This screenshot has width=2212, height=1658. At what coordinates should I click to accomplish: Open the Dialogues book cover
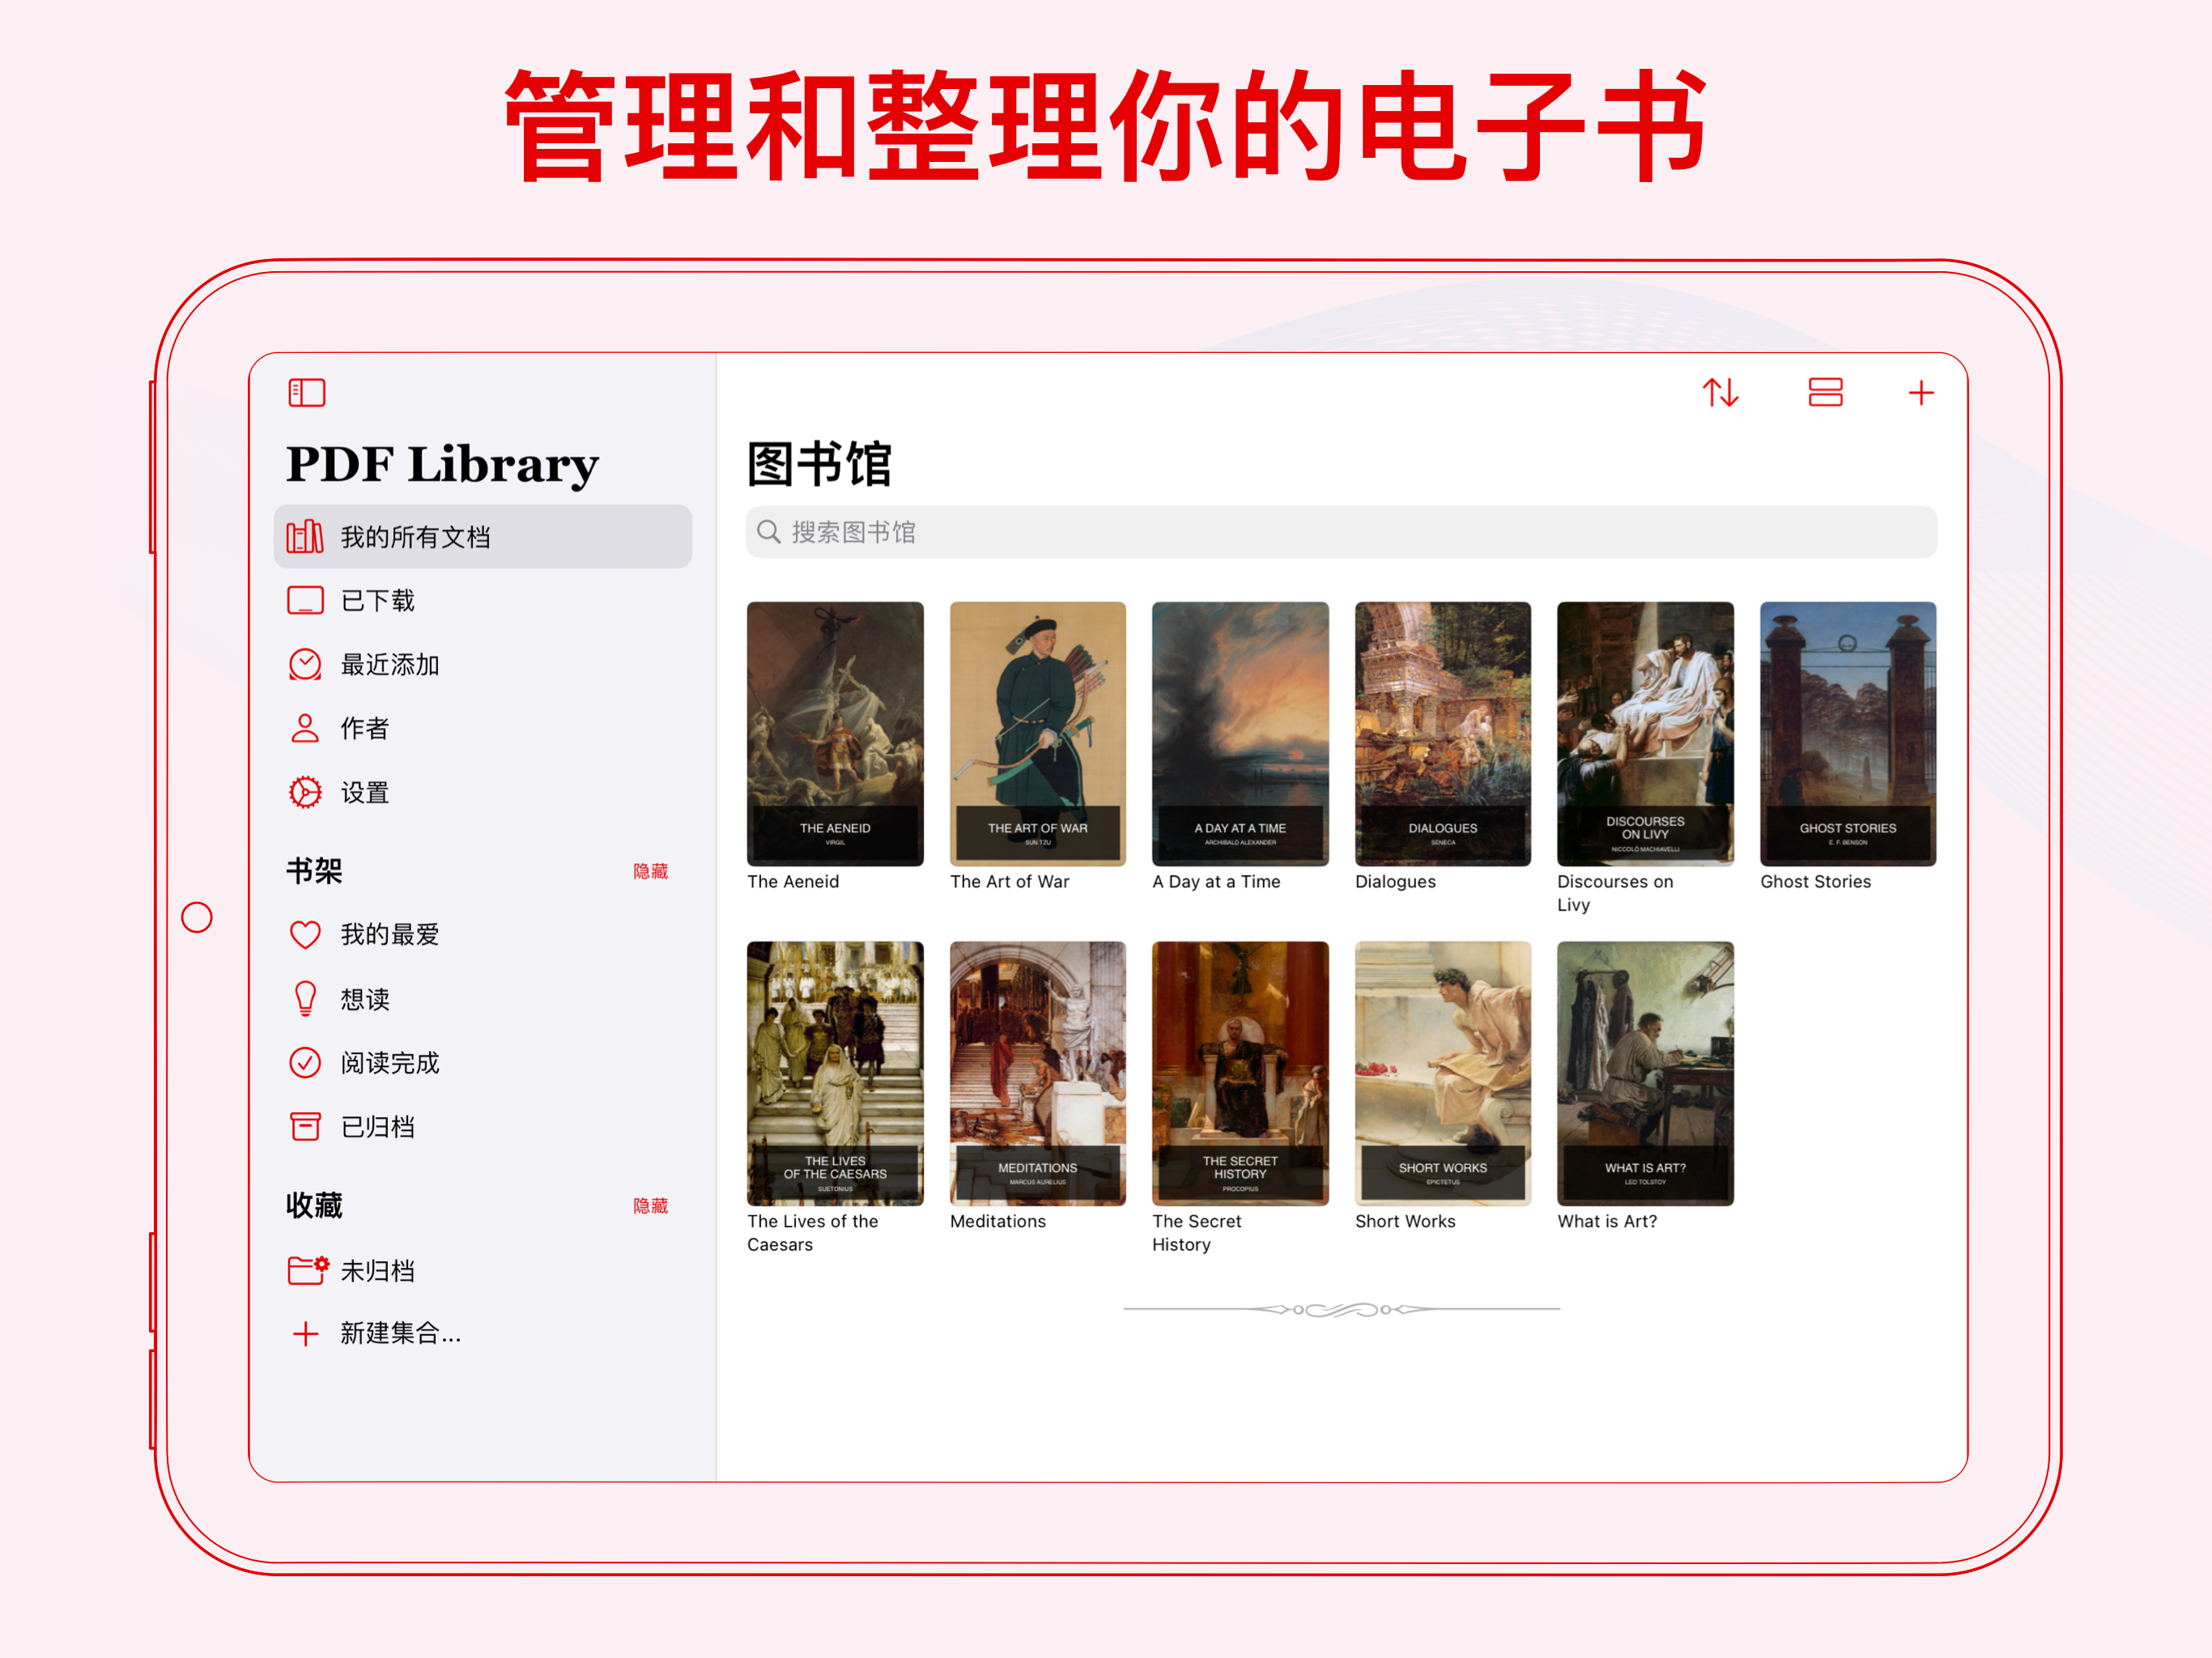click(x=1443, y=733)
